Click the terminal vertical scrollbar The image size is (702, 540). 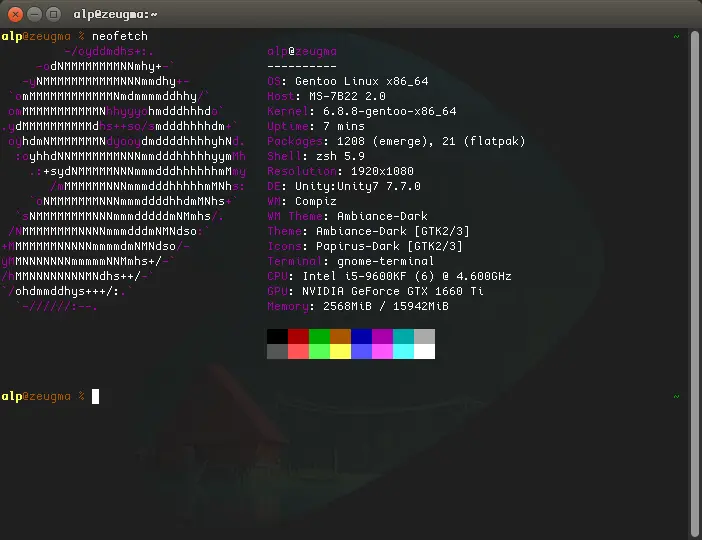click(x=694, y=284)
